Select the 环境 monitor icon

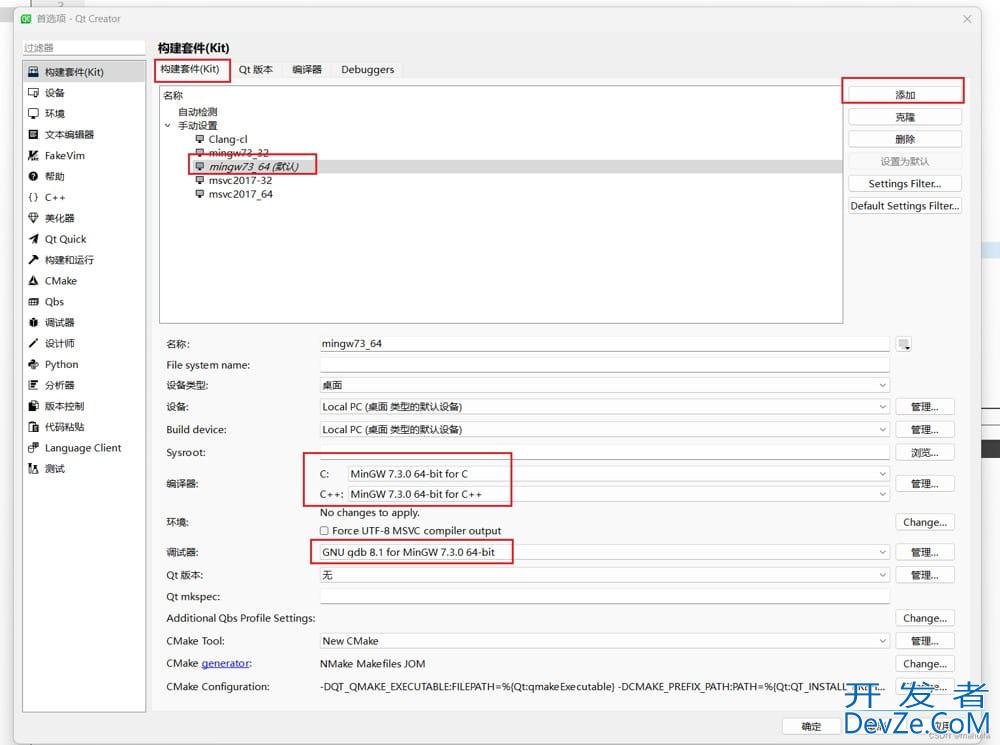(x=33, y=114)
